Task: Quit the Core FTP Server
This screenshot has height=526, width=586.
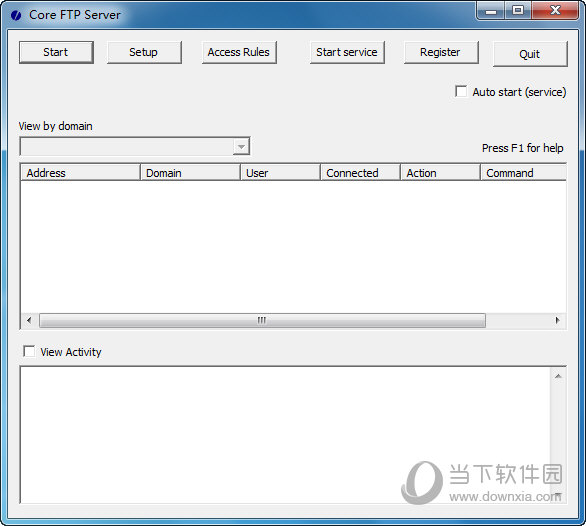Action: 530,54
